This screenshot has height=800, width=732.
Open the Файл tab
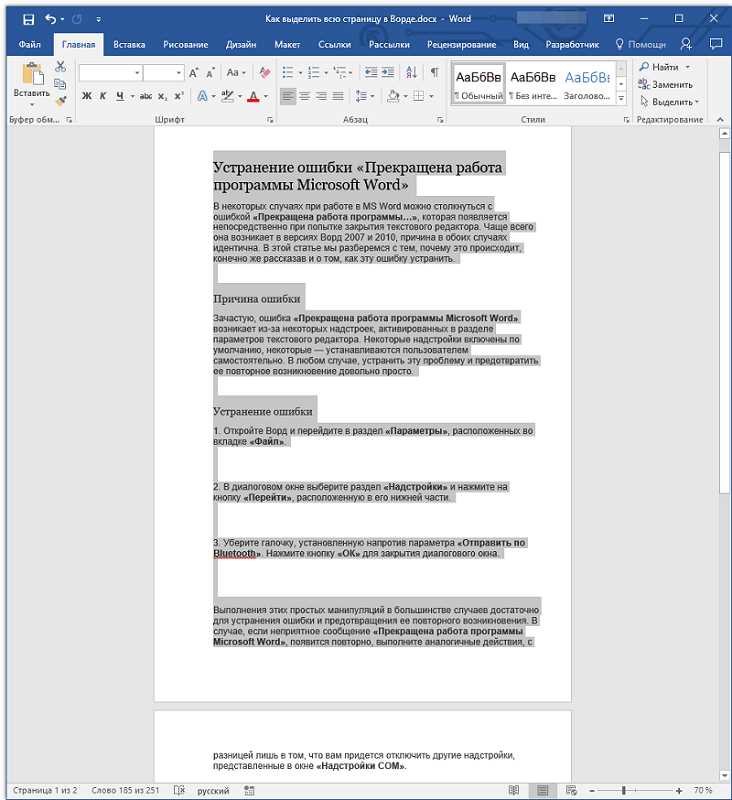pyautogui.click(x=30, y=44)
